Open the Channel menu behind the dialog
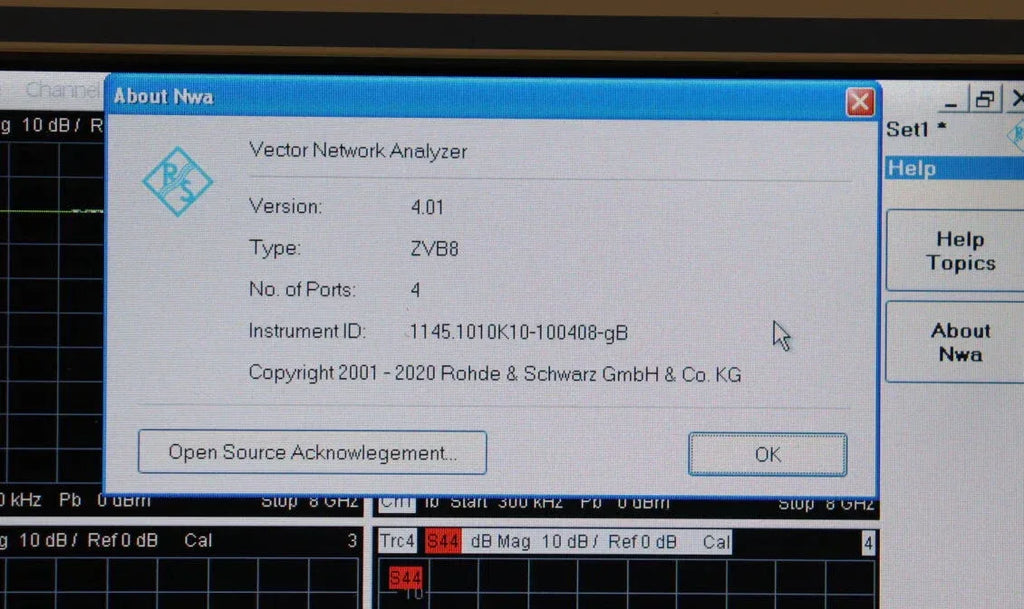 pyautogui.click(x=62, y=90)
